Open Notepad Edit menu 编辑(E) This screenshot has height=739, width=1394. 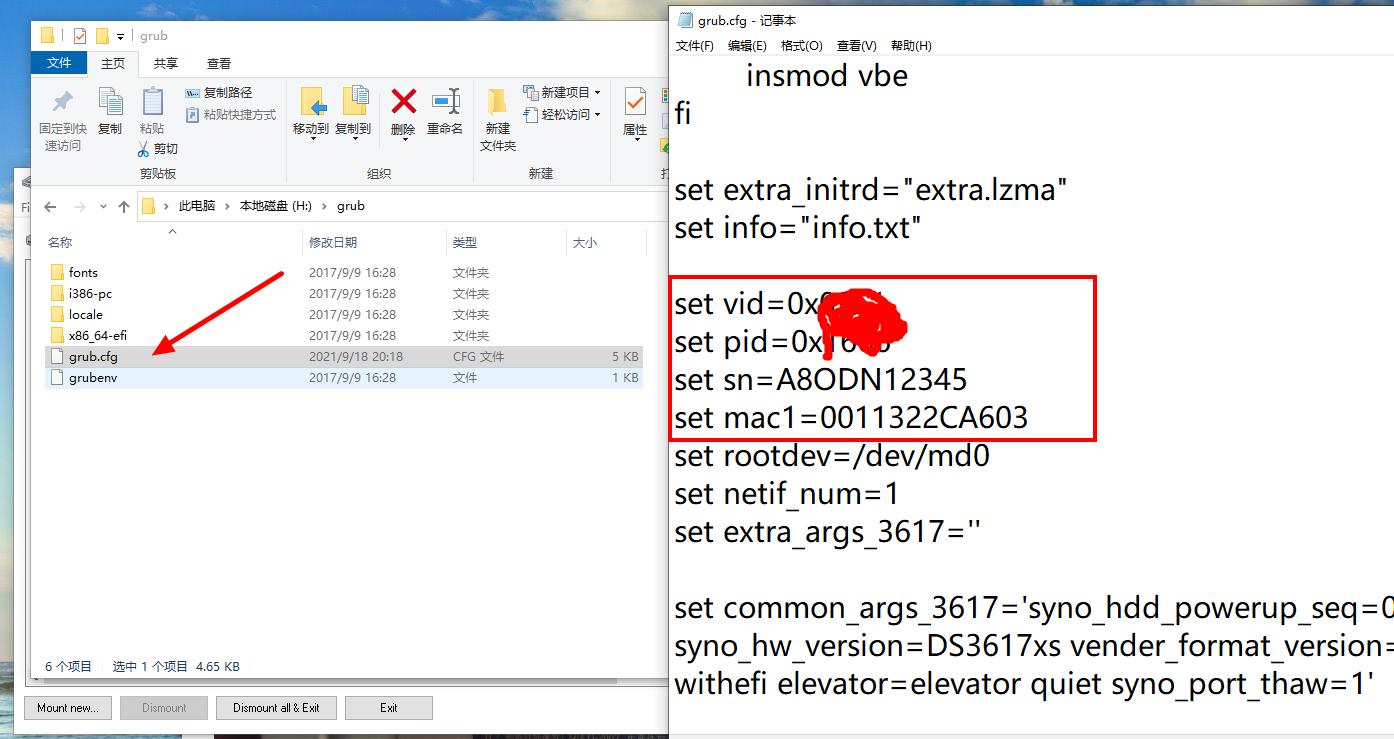[747, 46]
